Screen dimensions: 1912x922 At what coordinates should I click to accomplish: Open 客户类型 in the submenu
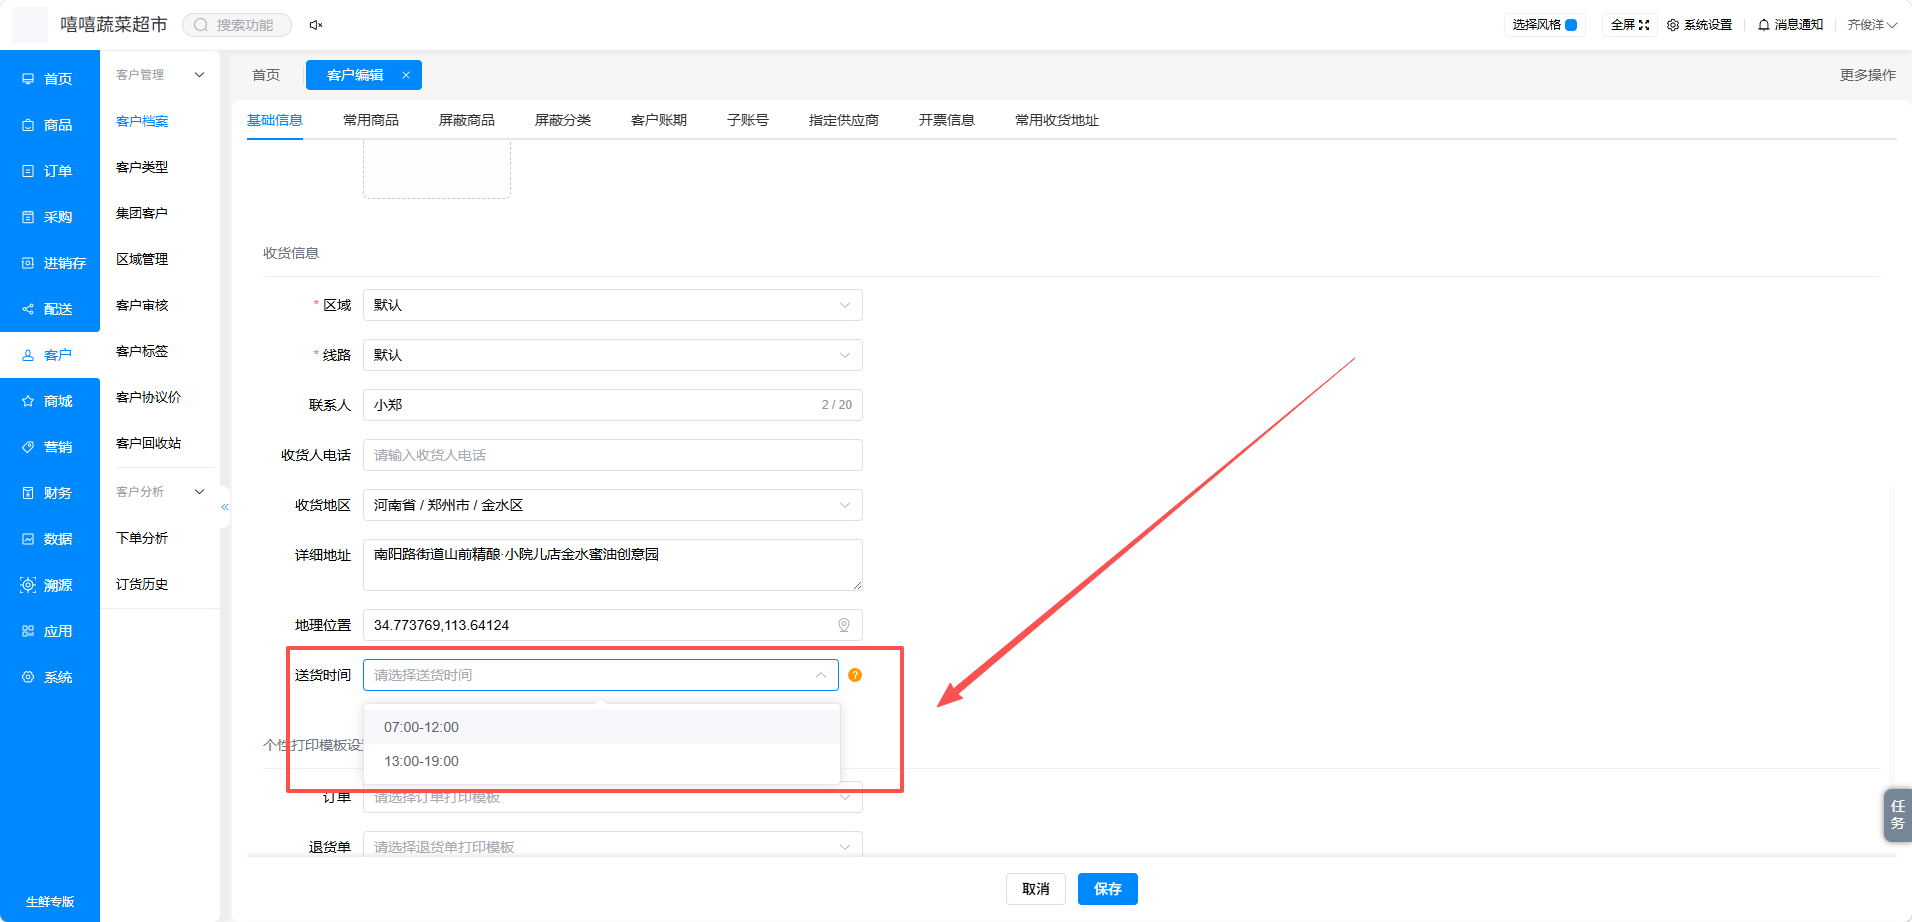tap(142, 167)
